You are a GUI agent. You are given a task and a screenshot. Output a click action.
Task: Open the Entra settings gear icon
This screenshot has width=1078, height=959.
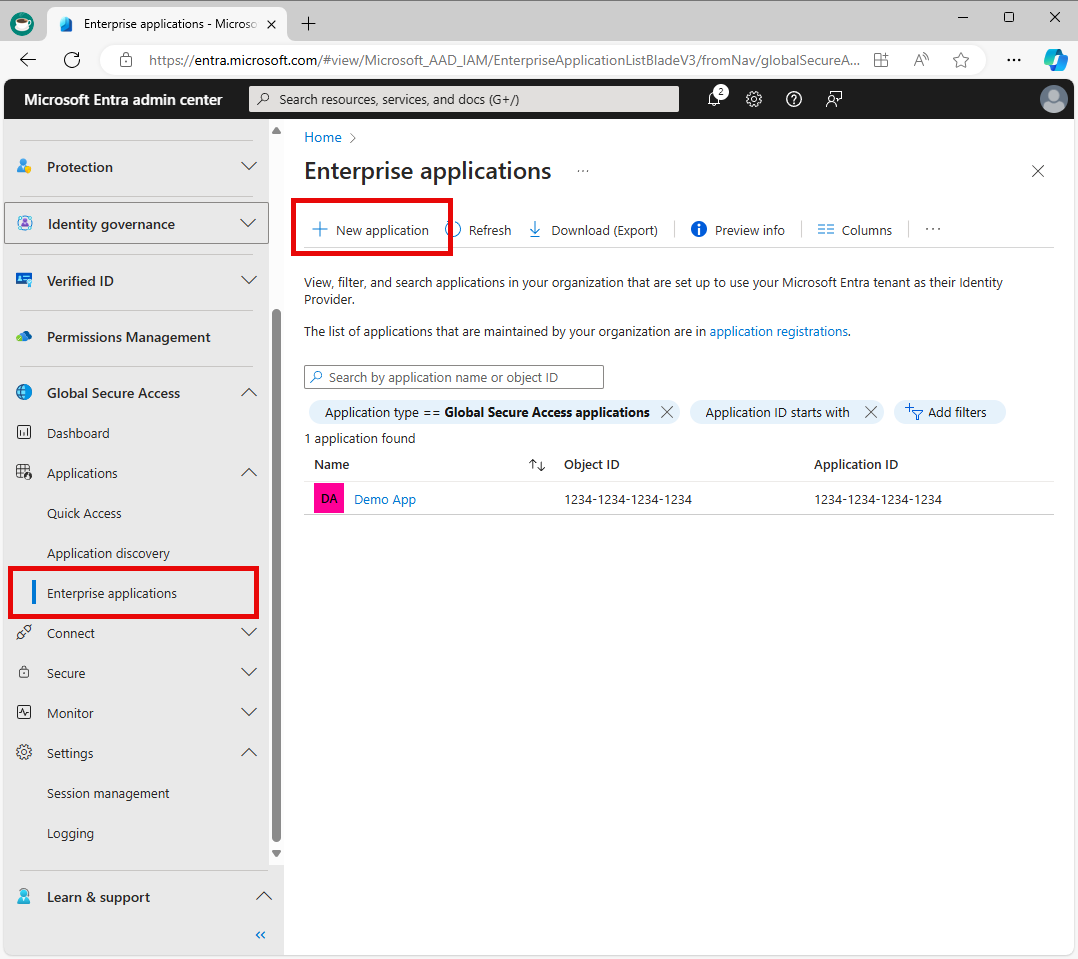coord(754,99)
